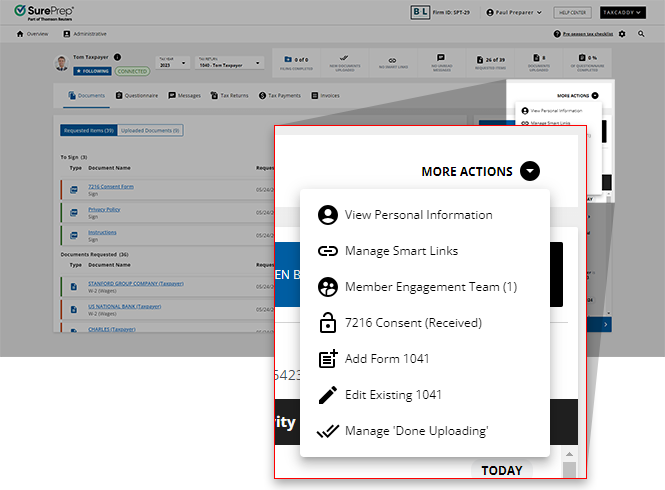Image resolution: width=665 pixels, height=490 pixels.
Task: Click the Tom Taxpayer profile photo
Action: 62,63
